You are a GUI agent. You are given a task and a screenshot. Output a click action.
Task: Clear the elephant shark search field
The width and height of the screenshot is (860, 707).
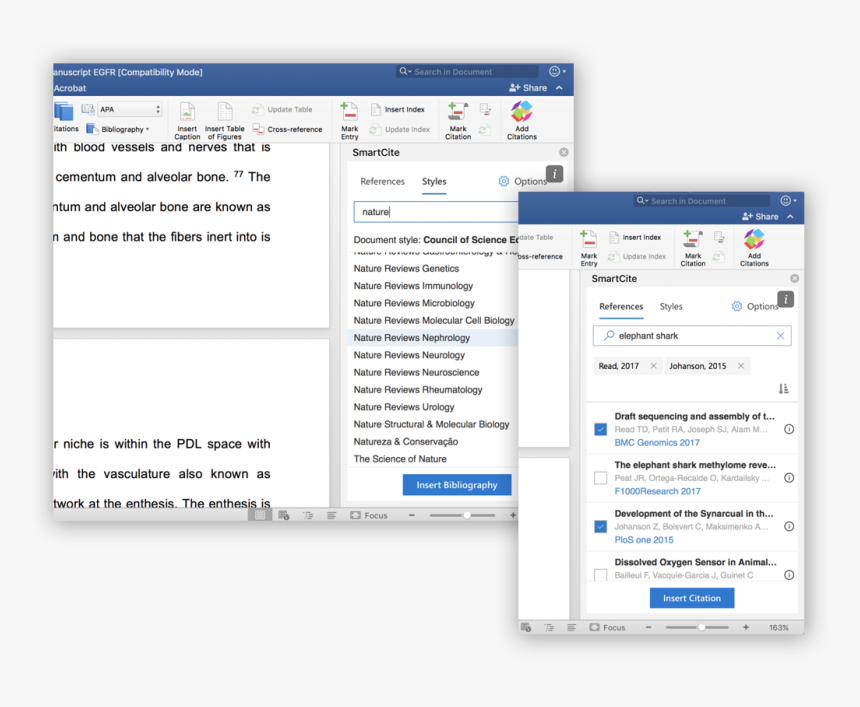point(780,336)
